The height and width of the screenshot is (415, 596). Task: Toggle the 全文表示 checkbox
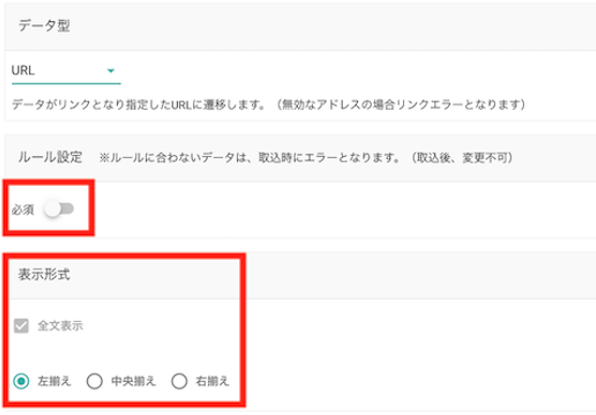[21, 326]
